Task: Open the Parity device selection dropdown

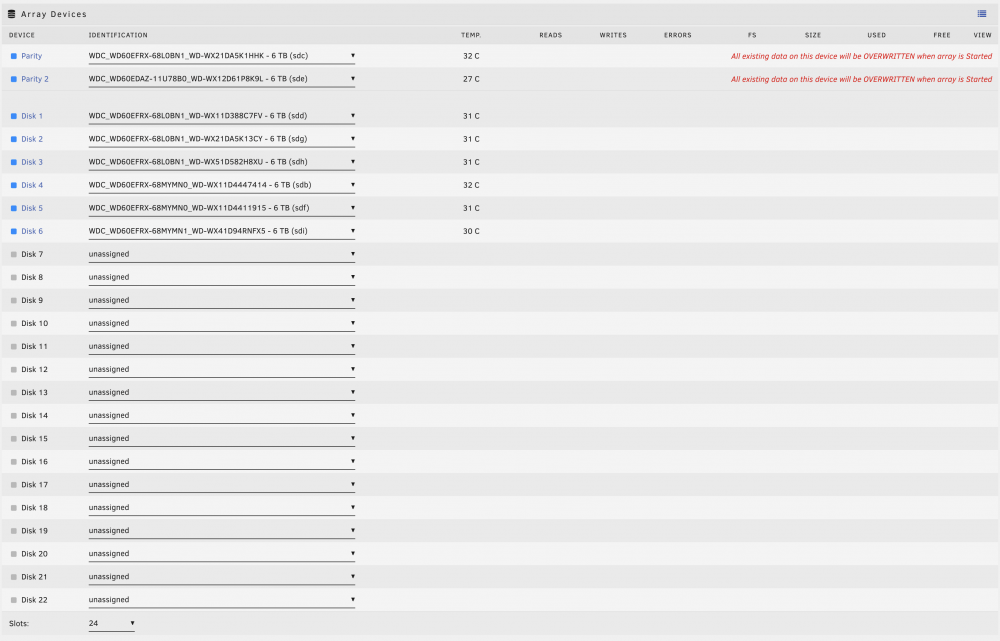Action: (x=221, y=56)
